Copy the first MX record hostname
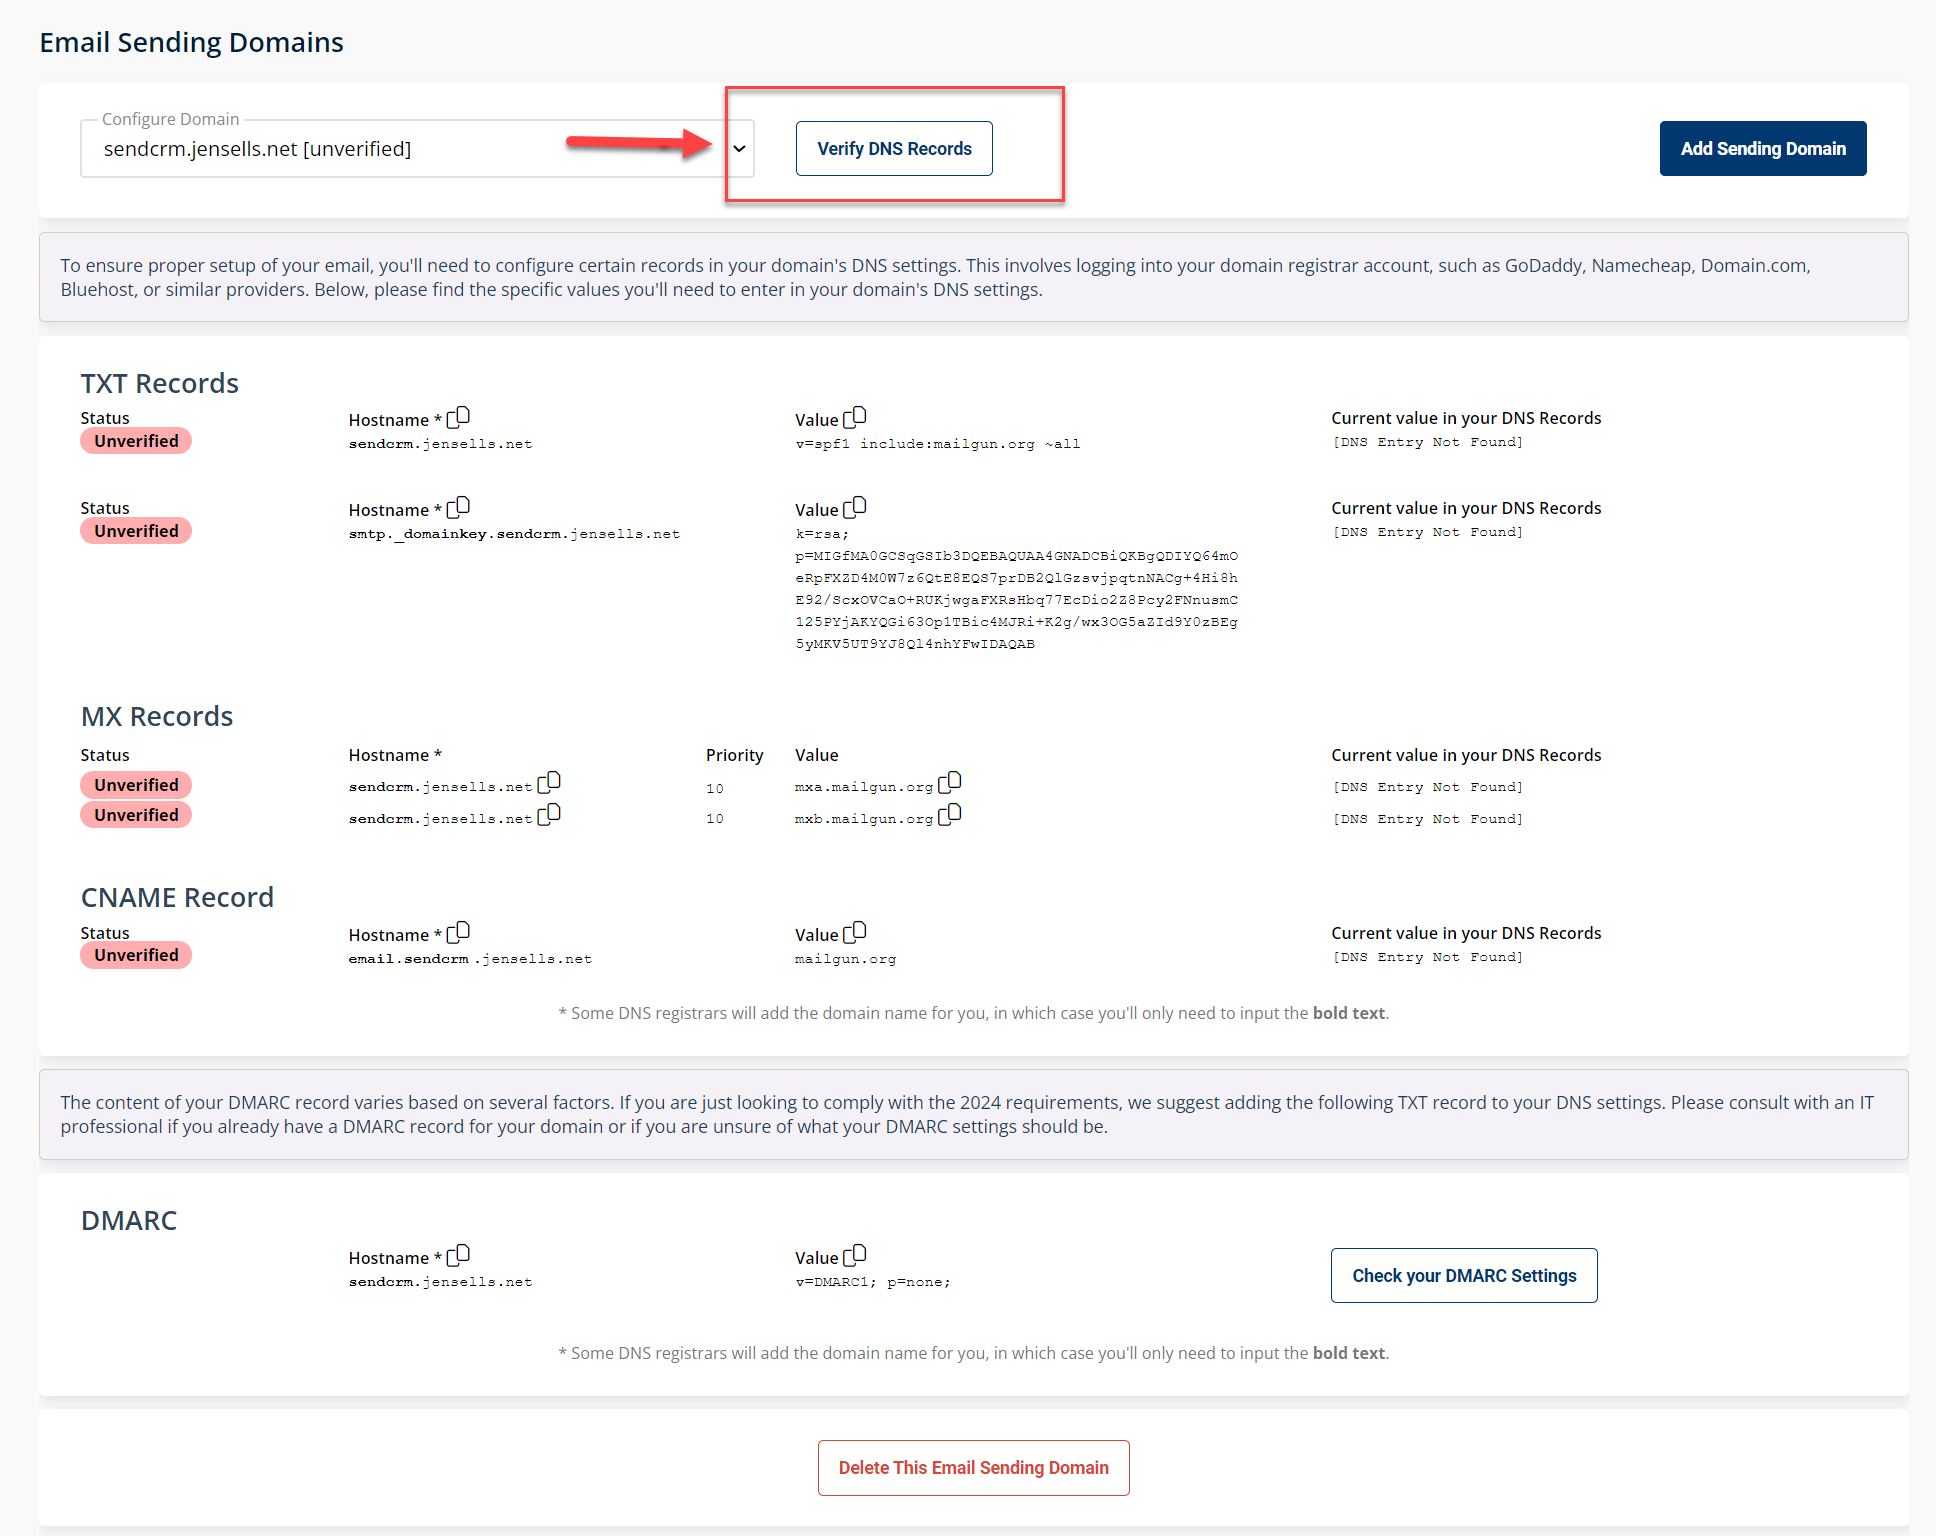 pos(551,781)
